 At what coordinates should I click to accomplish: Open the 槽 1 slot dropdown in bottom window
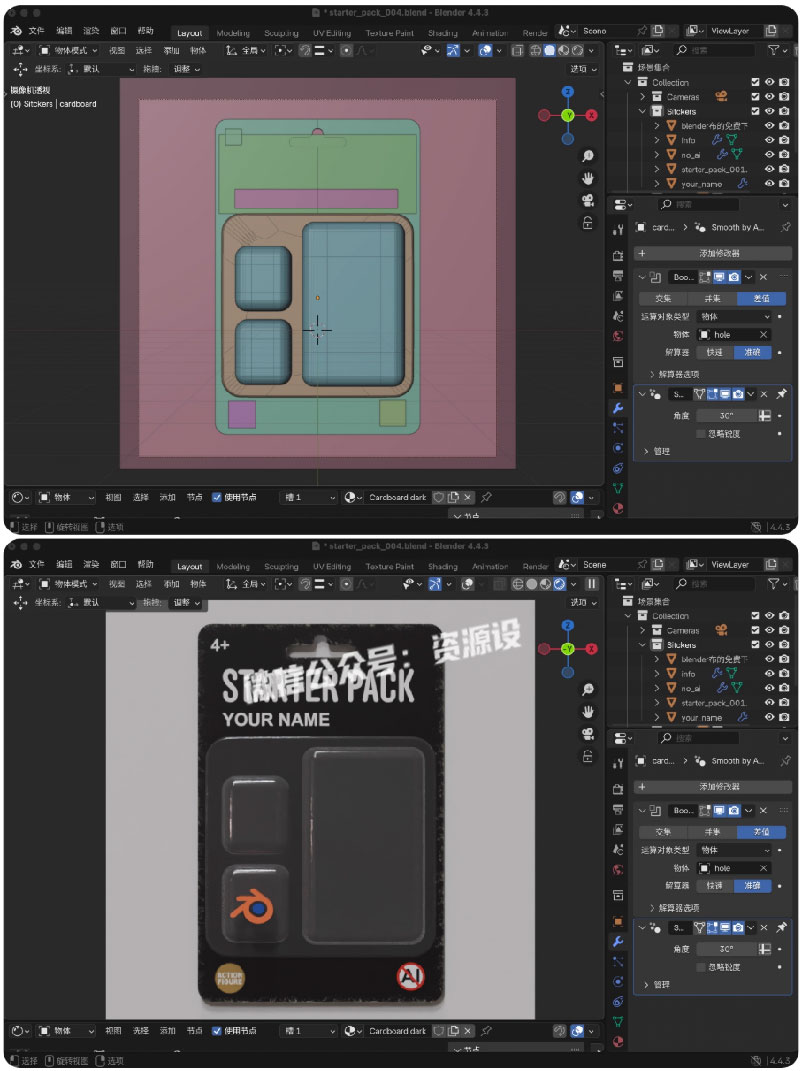click(x=309, y=1031)
